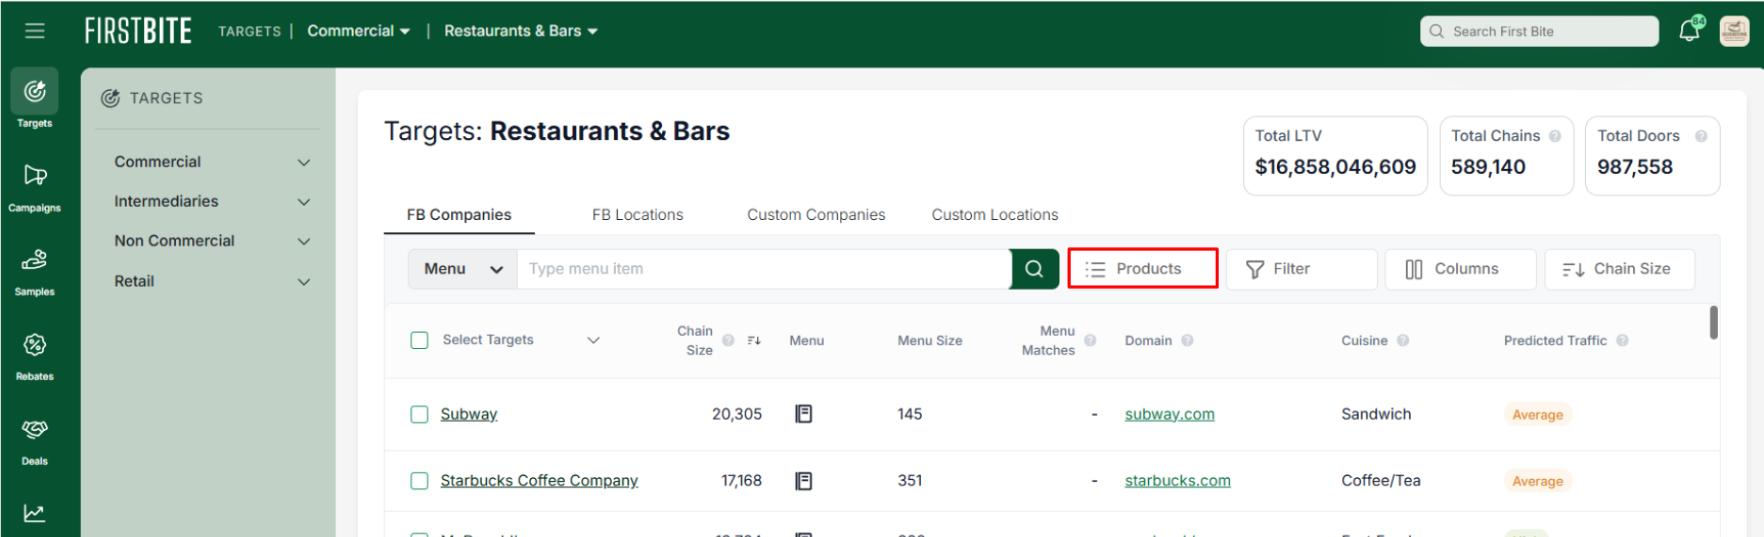This screenshot has width=1764, height=537.
Task: Click the Search First Bite field
Action: tap(1539, 31)
